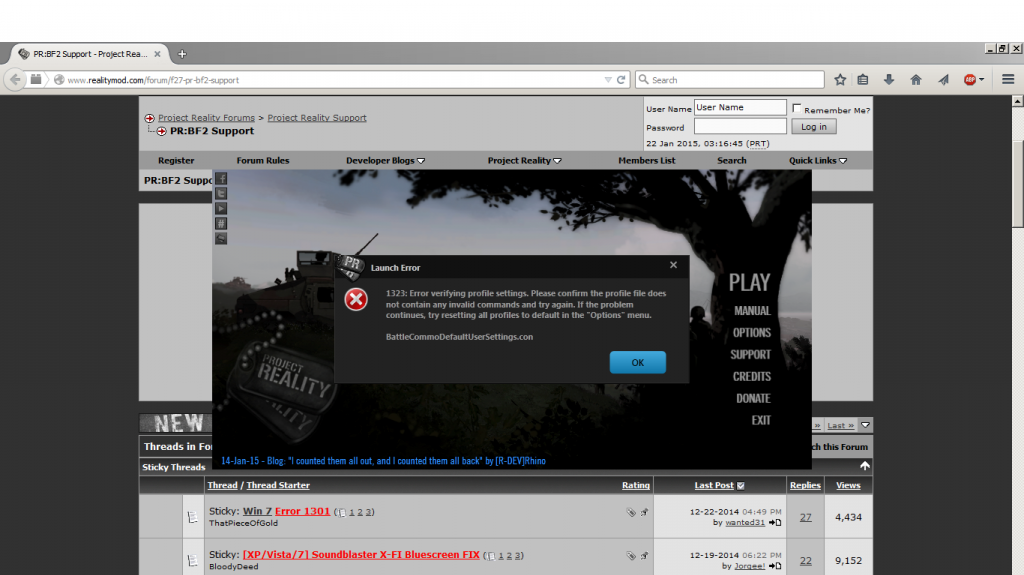
Task: Open the Quick Links dropdown
Action: 818,160
